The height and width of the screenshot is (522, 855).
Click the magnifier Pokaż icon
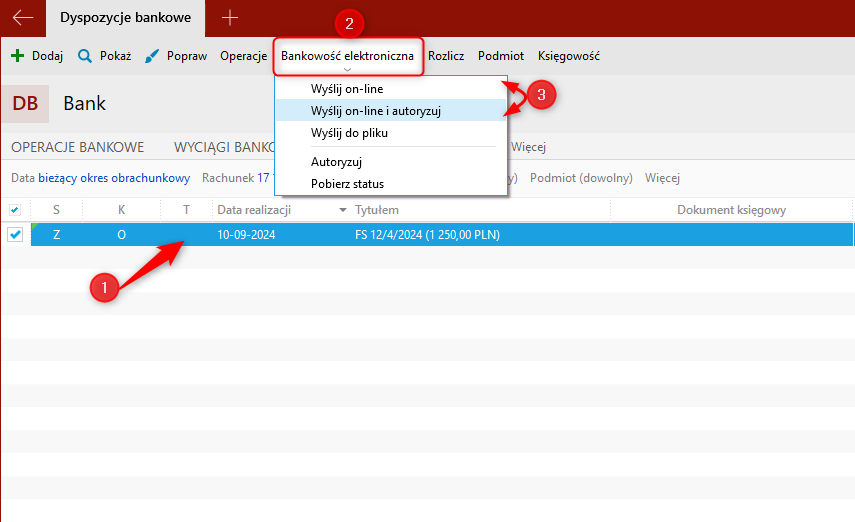coord(85,56)
